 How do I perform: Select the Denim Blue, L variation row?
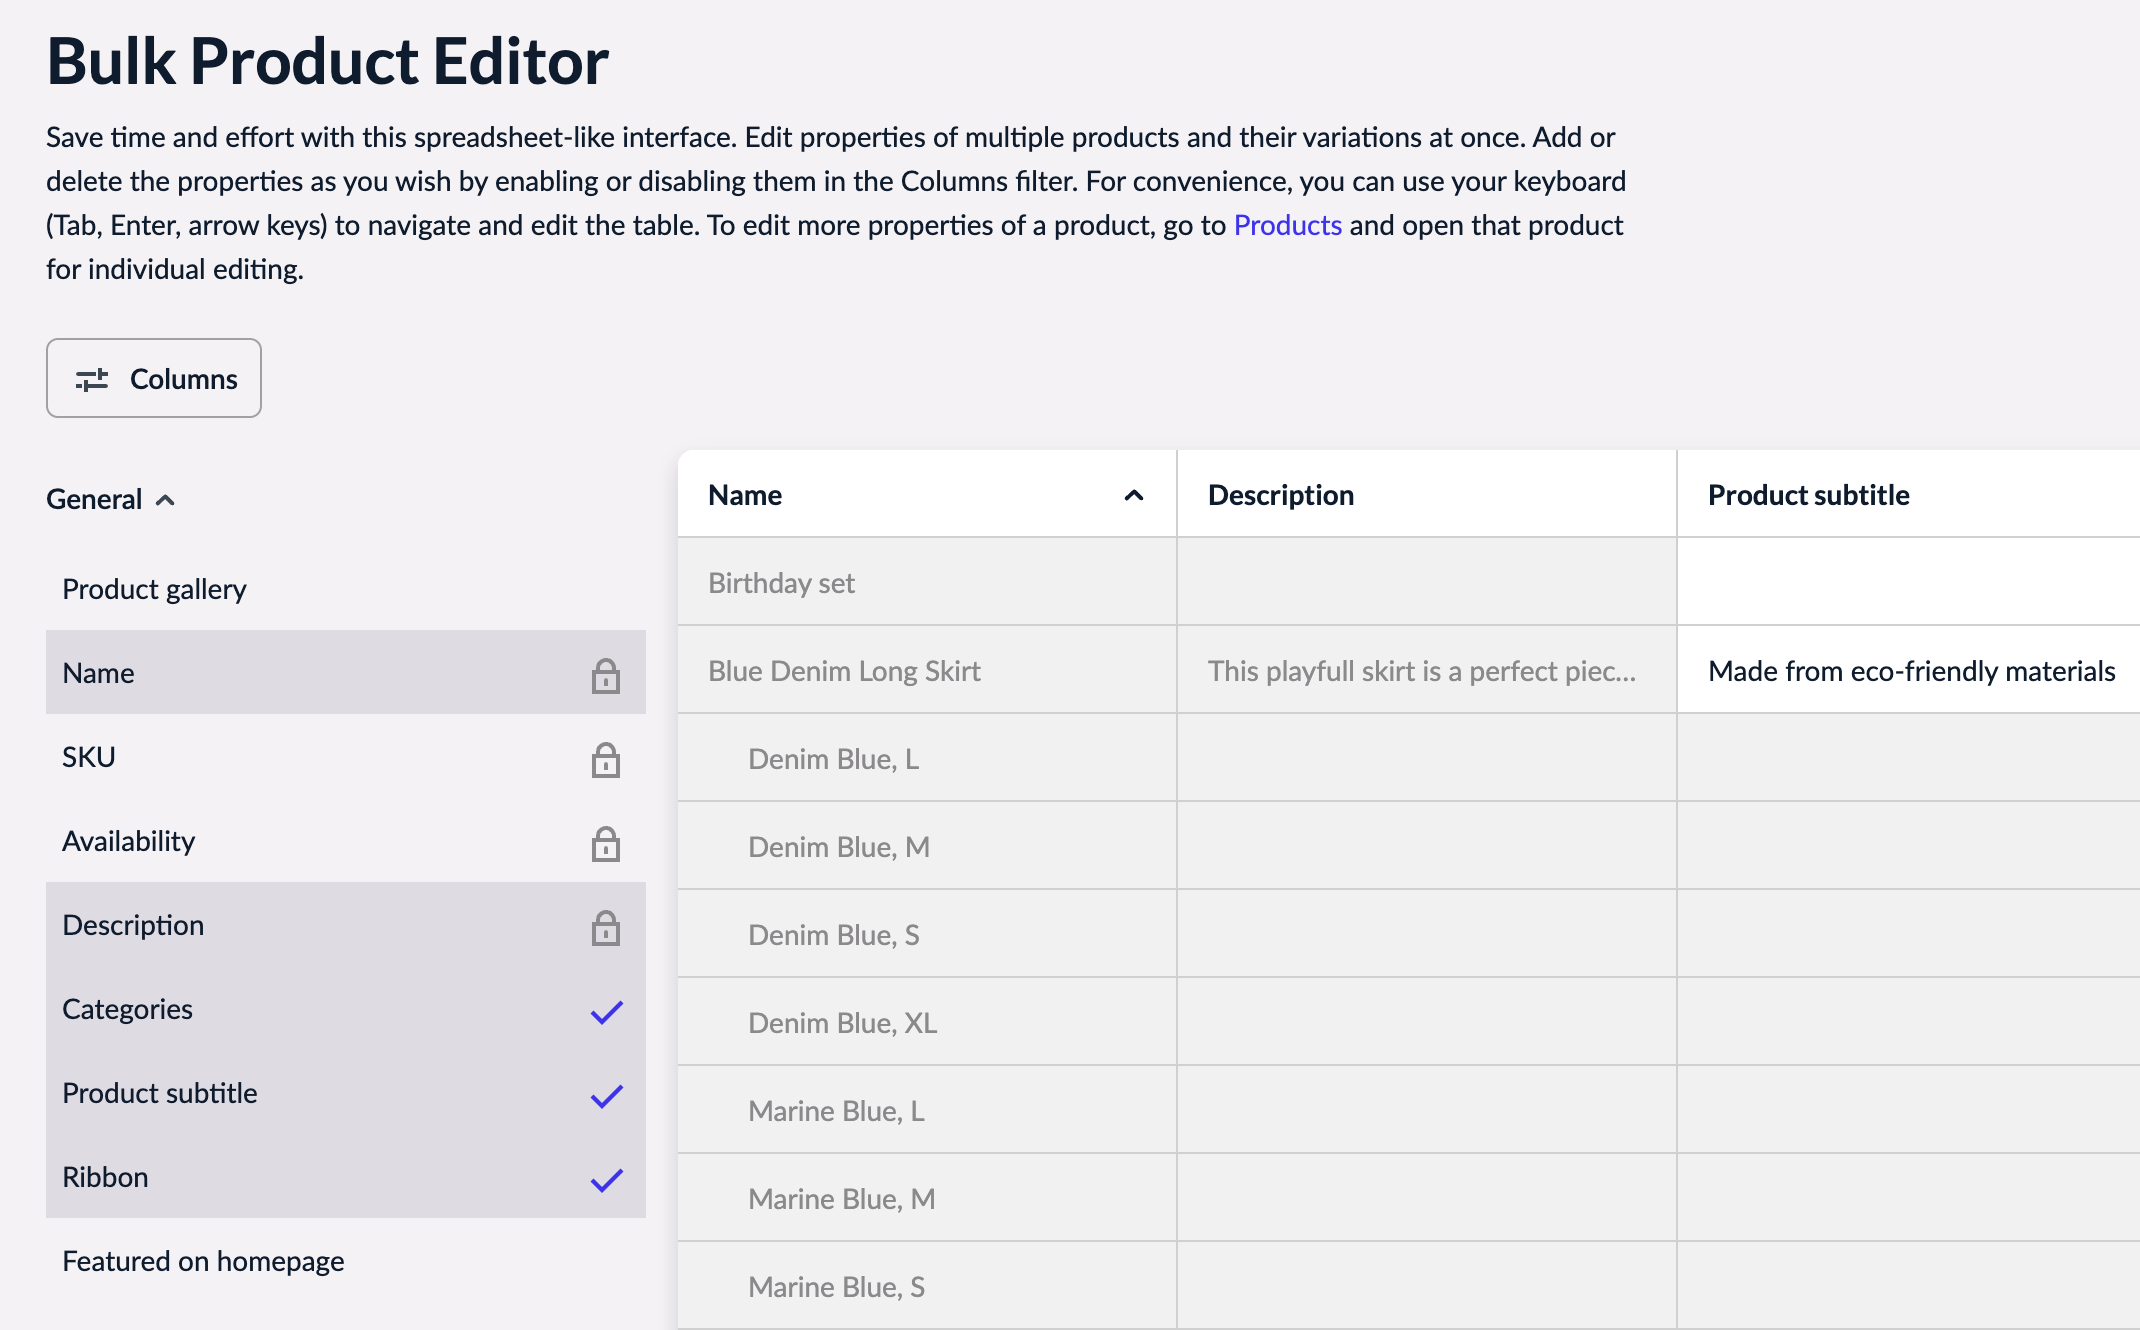click(927, 758)
